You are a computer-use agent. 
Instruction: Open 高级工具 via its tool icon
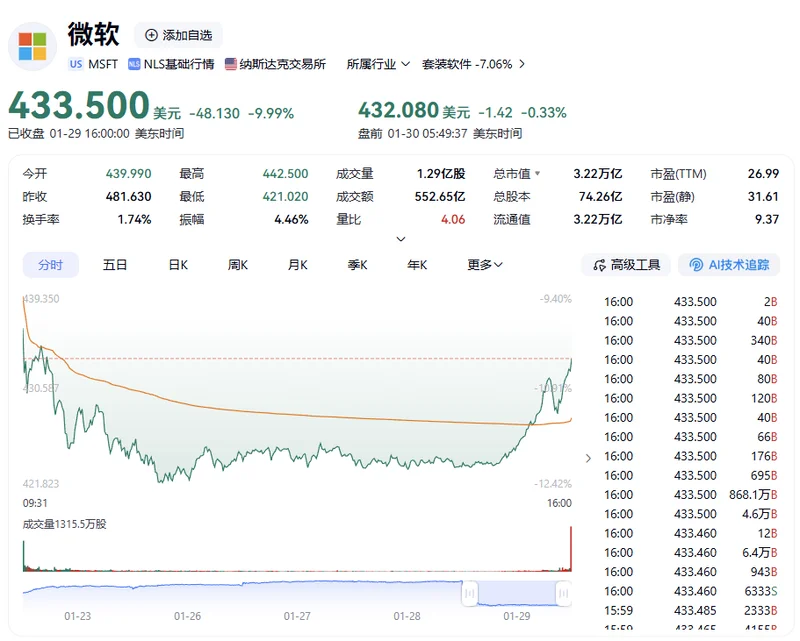(x=599, y=265)
